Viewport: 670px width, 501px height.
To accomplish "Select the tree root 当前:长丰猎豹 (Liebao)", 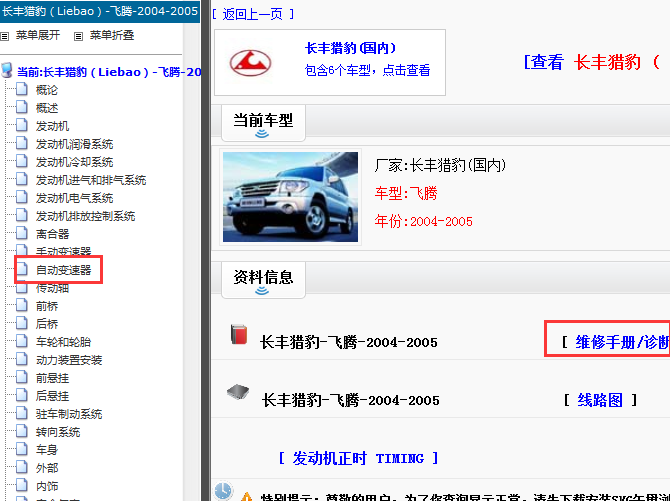I will [x=109, y=72].
